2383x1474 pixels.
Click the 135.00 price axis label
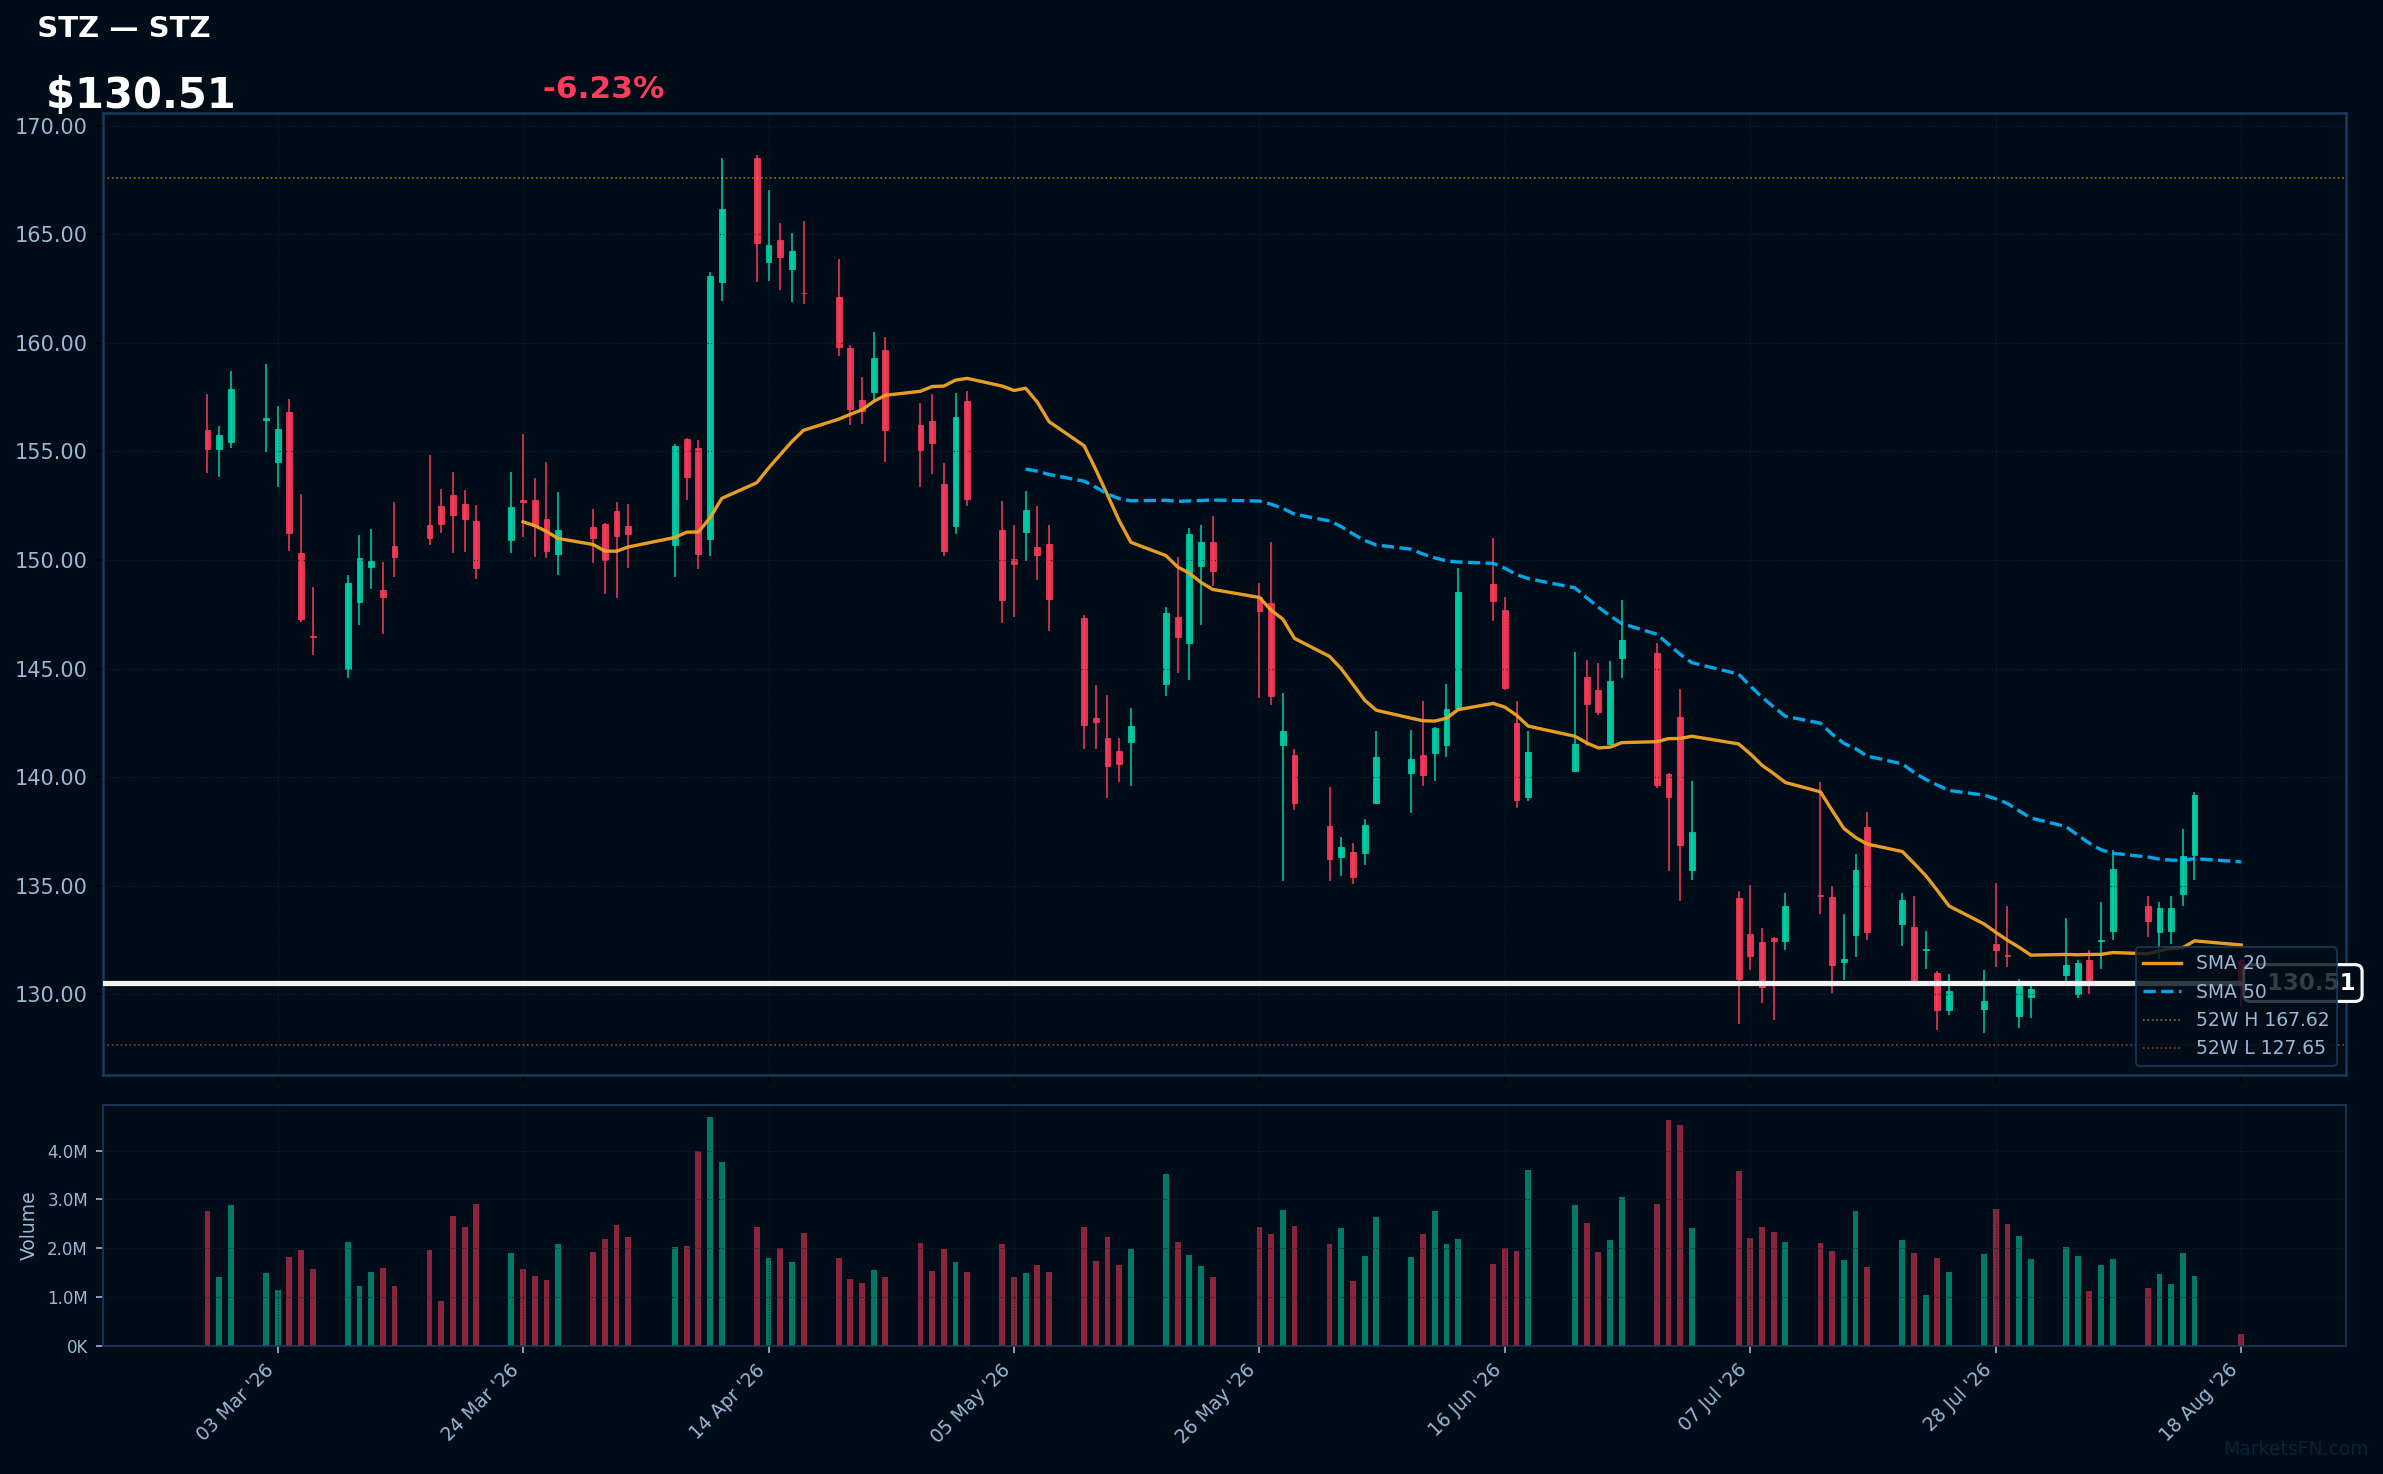[51, 886]
